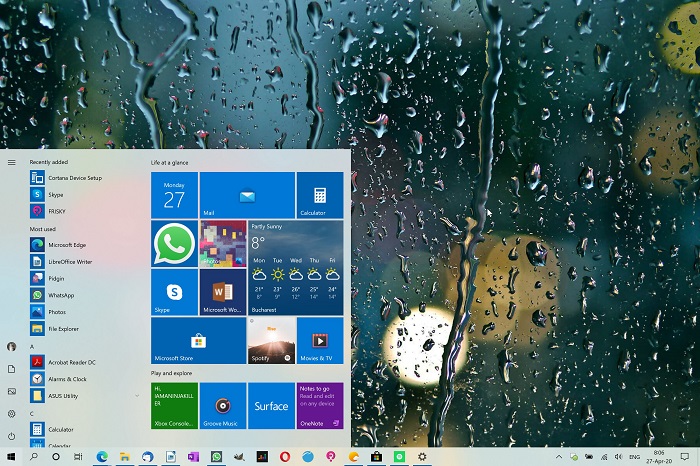Open Pidgin from Most used

[85, 278]
